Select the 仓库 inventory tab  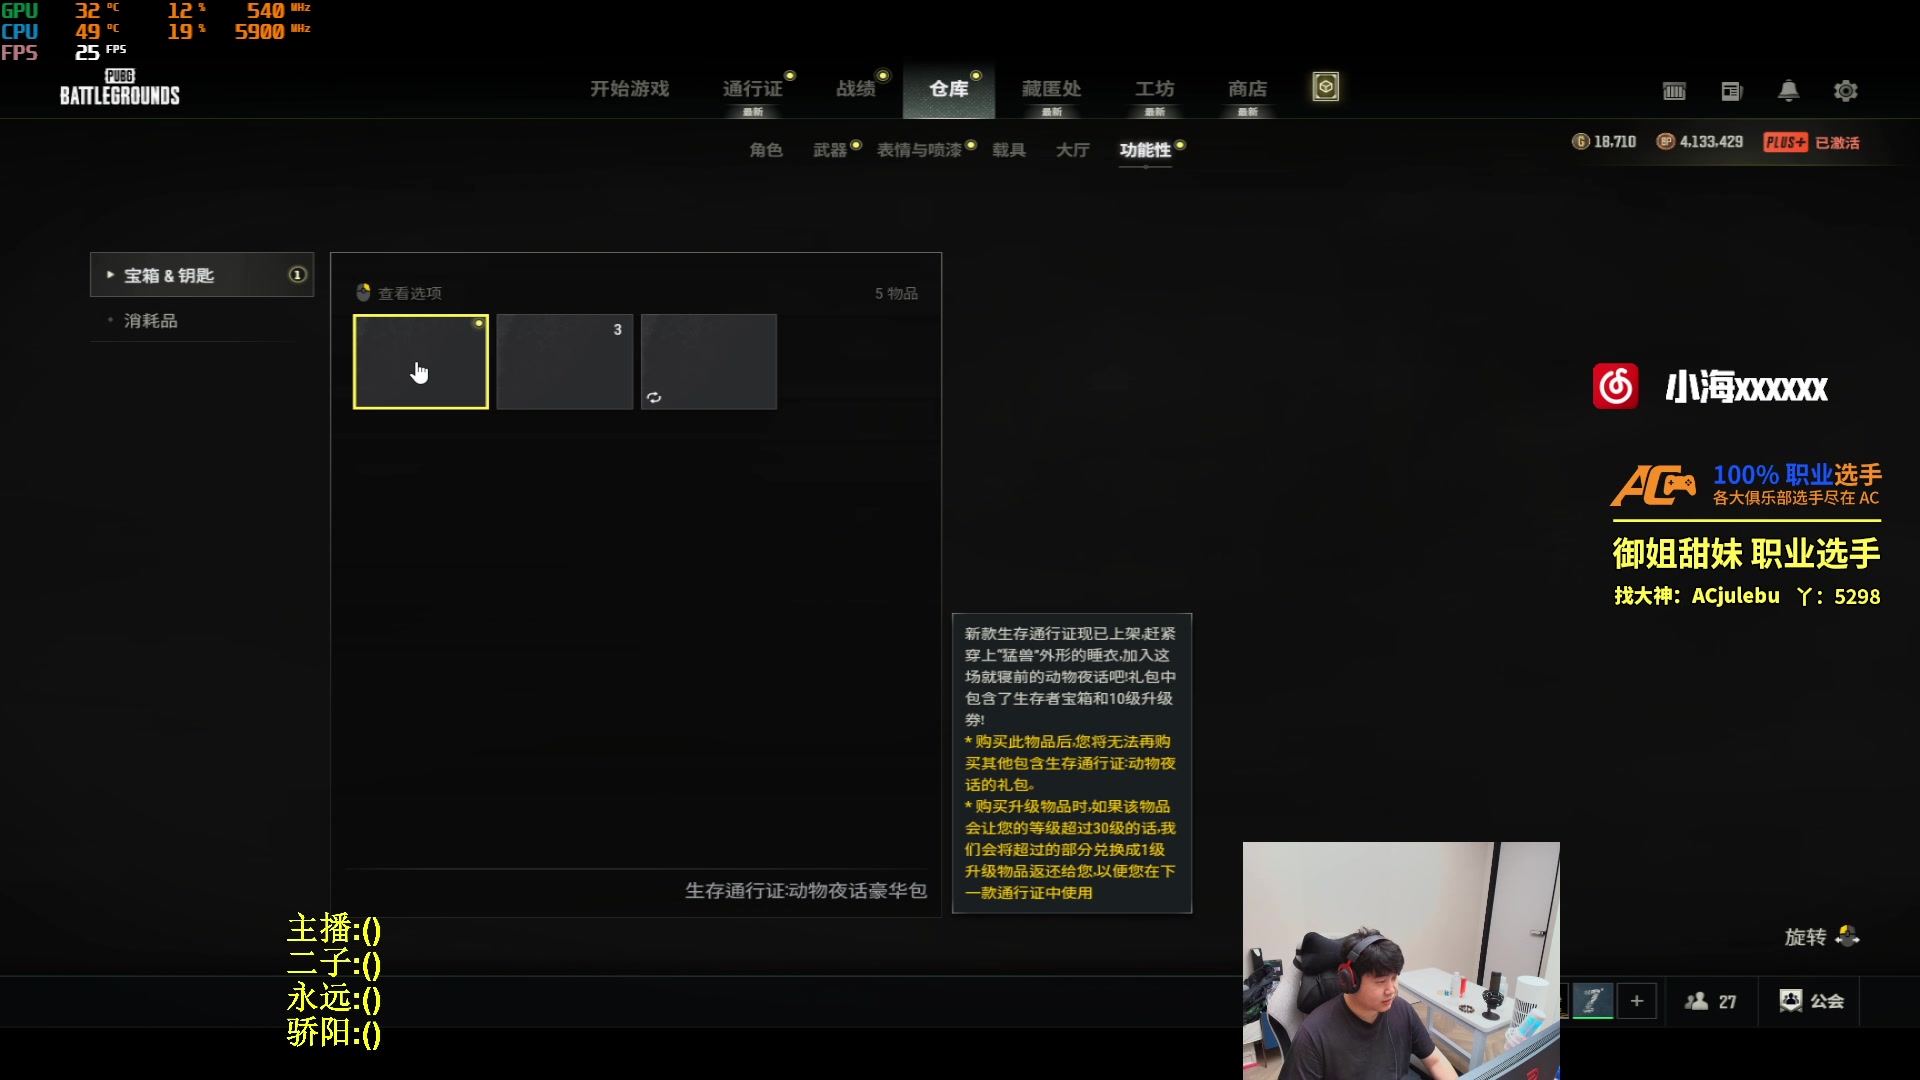click(949, 89)
